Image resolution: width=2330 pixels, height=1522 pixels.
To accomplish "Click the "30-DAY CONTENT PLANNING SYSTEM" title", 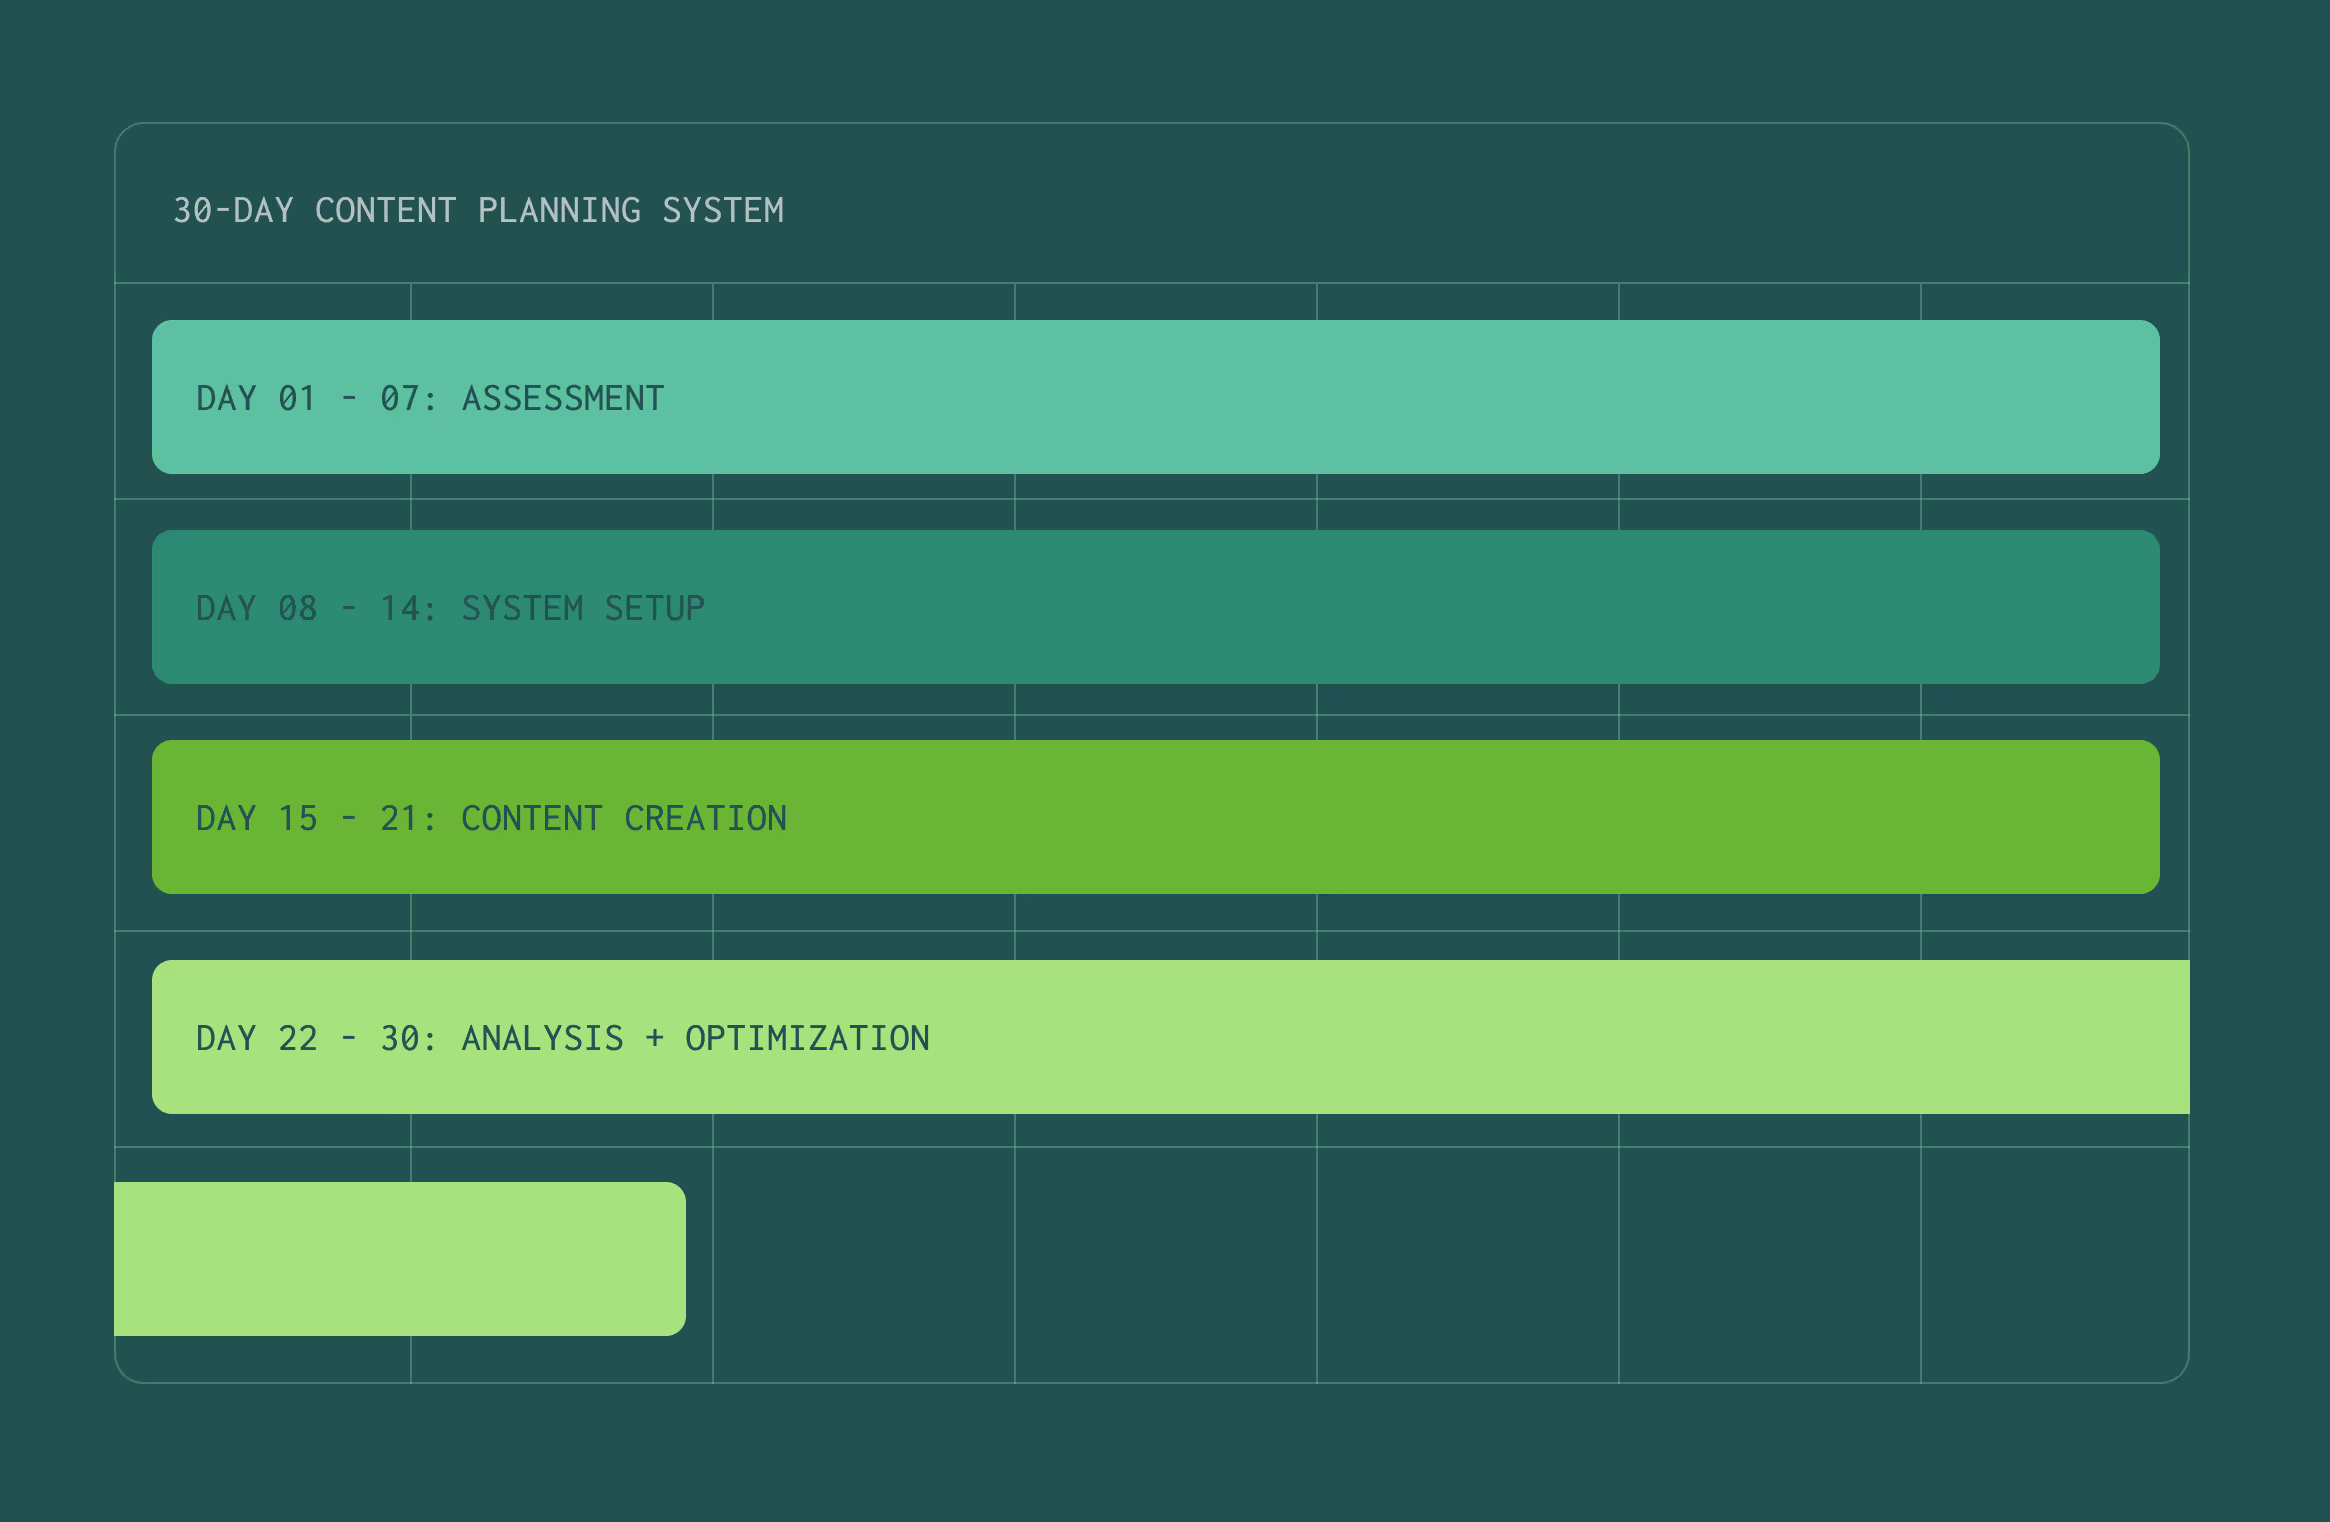I will (x=478, y=210).
